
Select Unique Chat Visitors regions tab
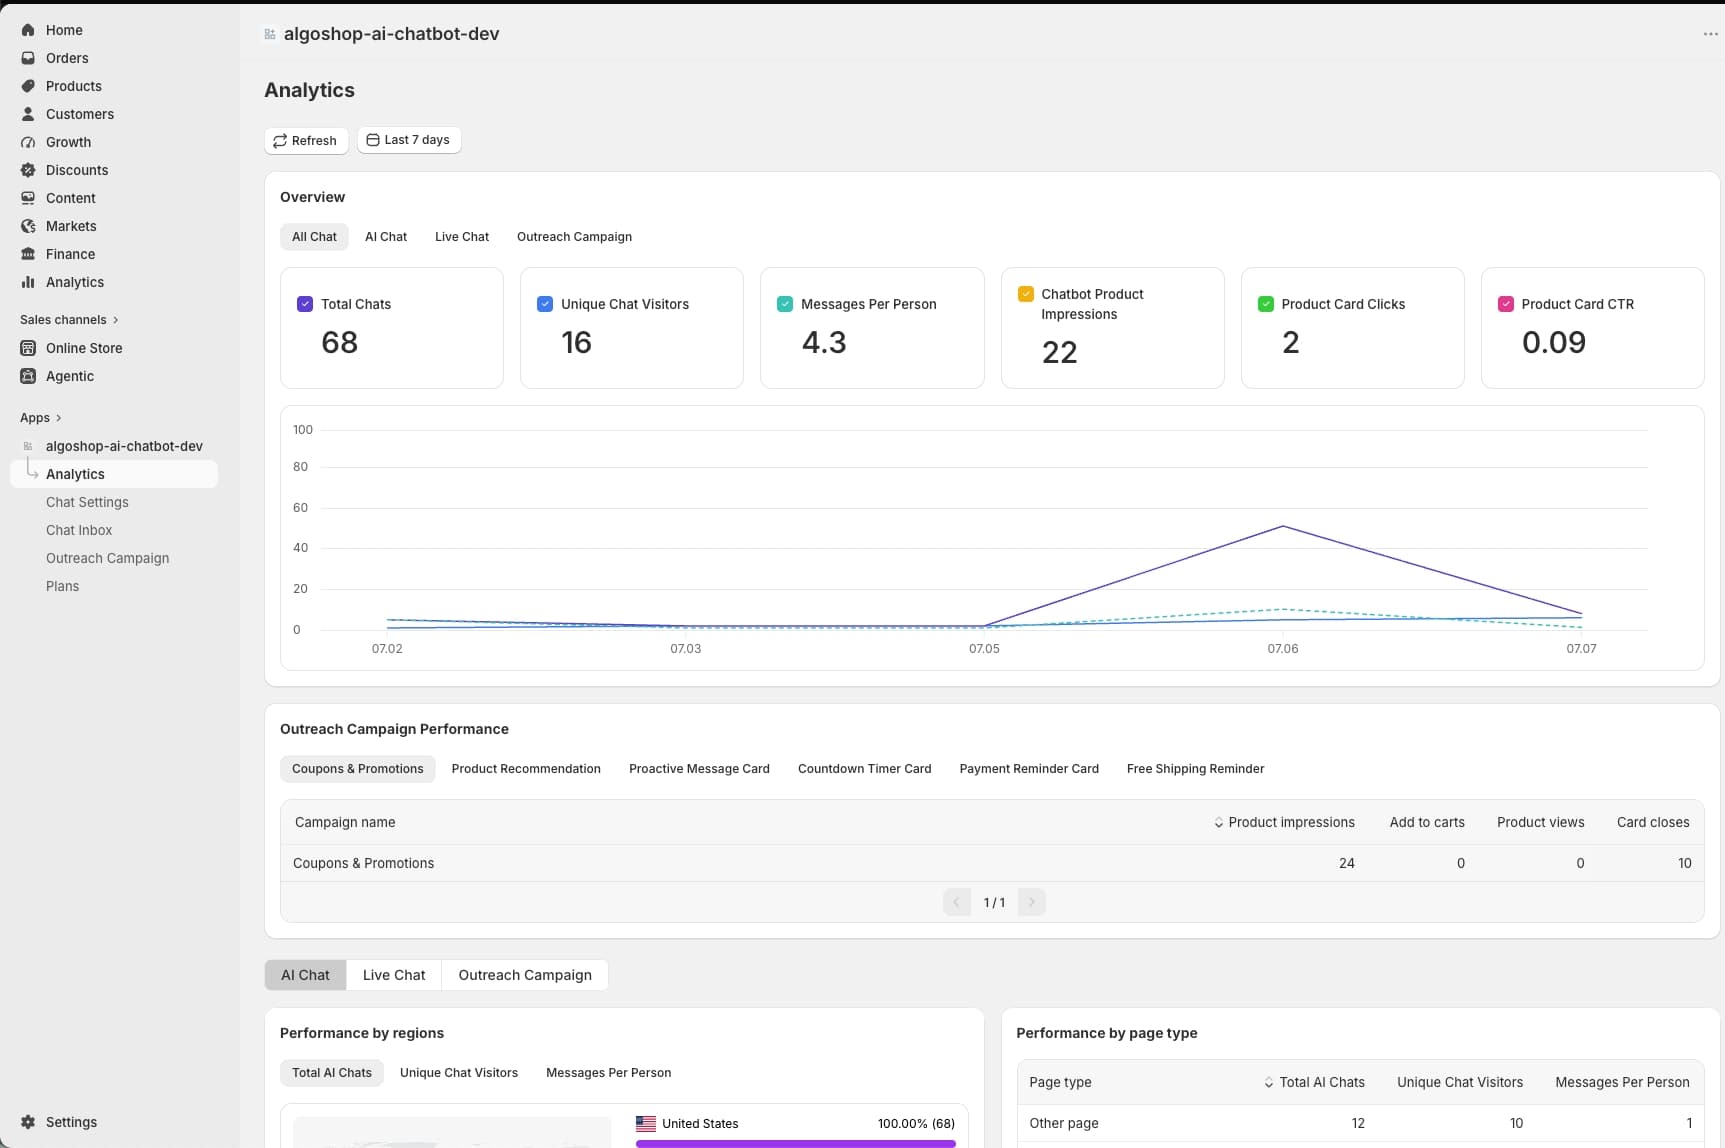pos(459,1073)
